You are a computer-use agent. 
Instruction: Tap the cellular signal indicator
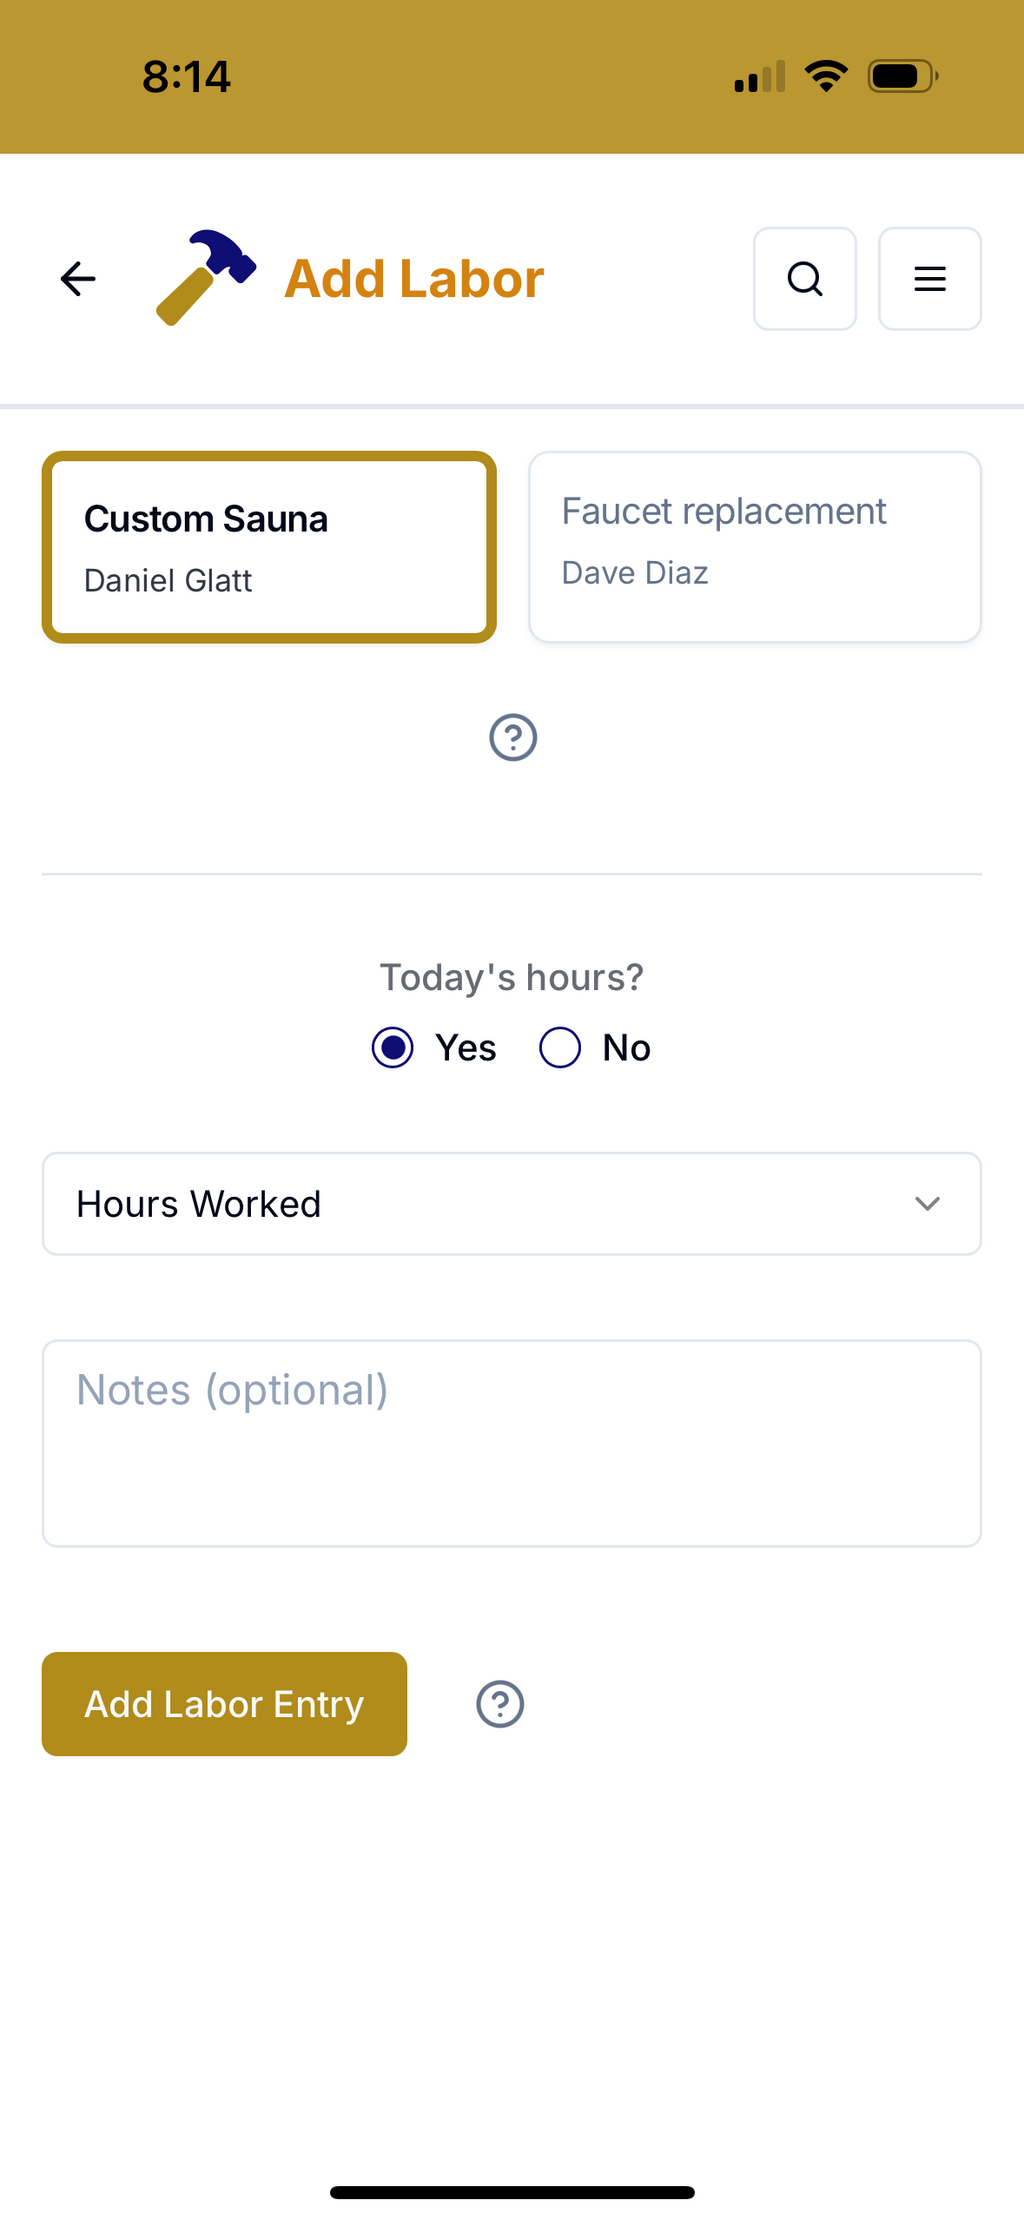click(759, 77)
